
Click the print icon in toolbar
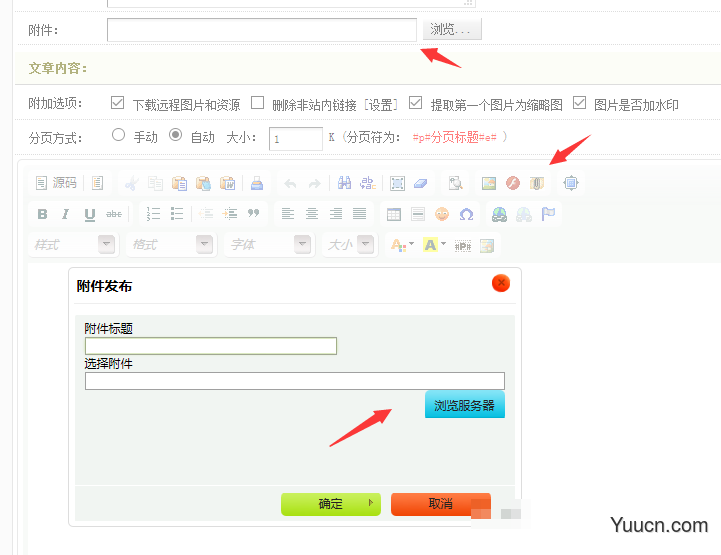pyautogui.click(x=257, y=183)
